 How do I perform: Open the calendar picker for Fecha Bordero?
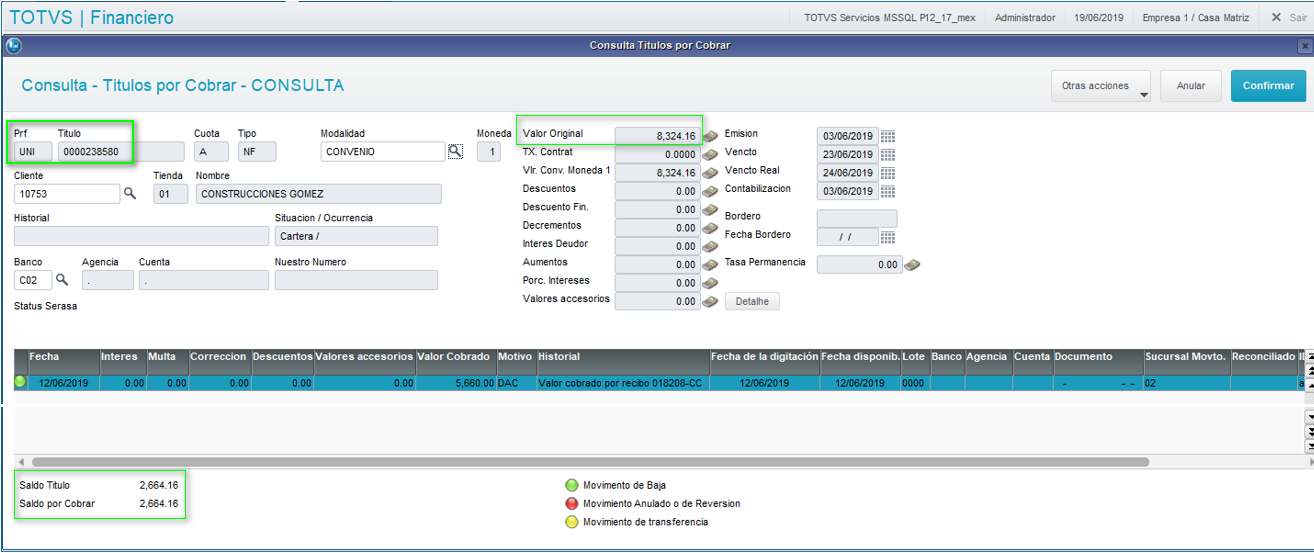(888, 237)
